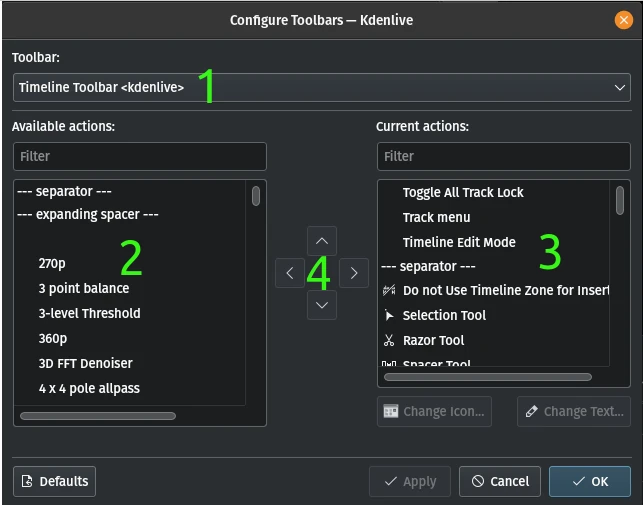The height and width of the screenshot is (505, 643).
Task: Click the right arrow to add action
Action: pos(354,273)
